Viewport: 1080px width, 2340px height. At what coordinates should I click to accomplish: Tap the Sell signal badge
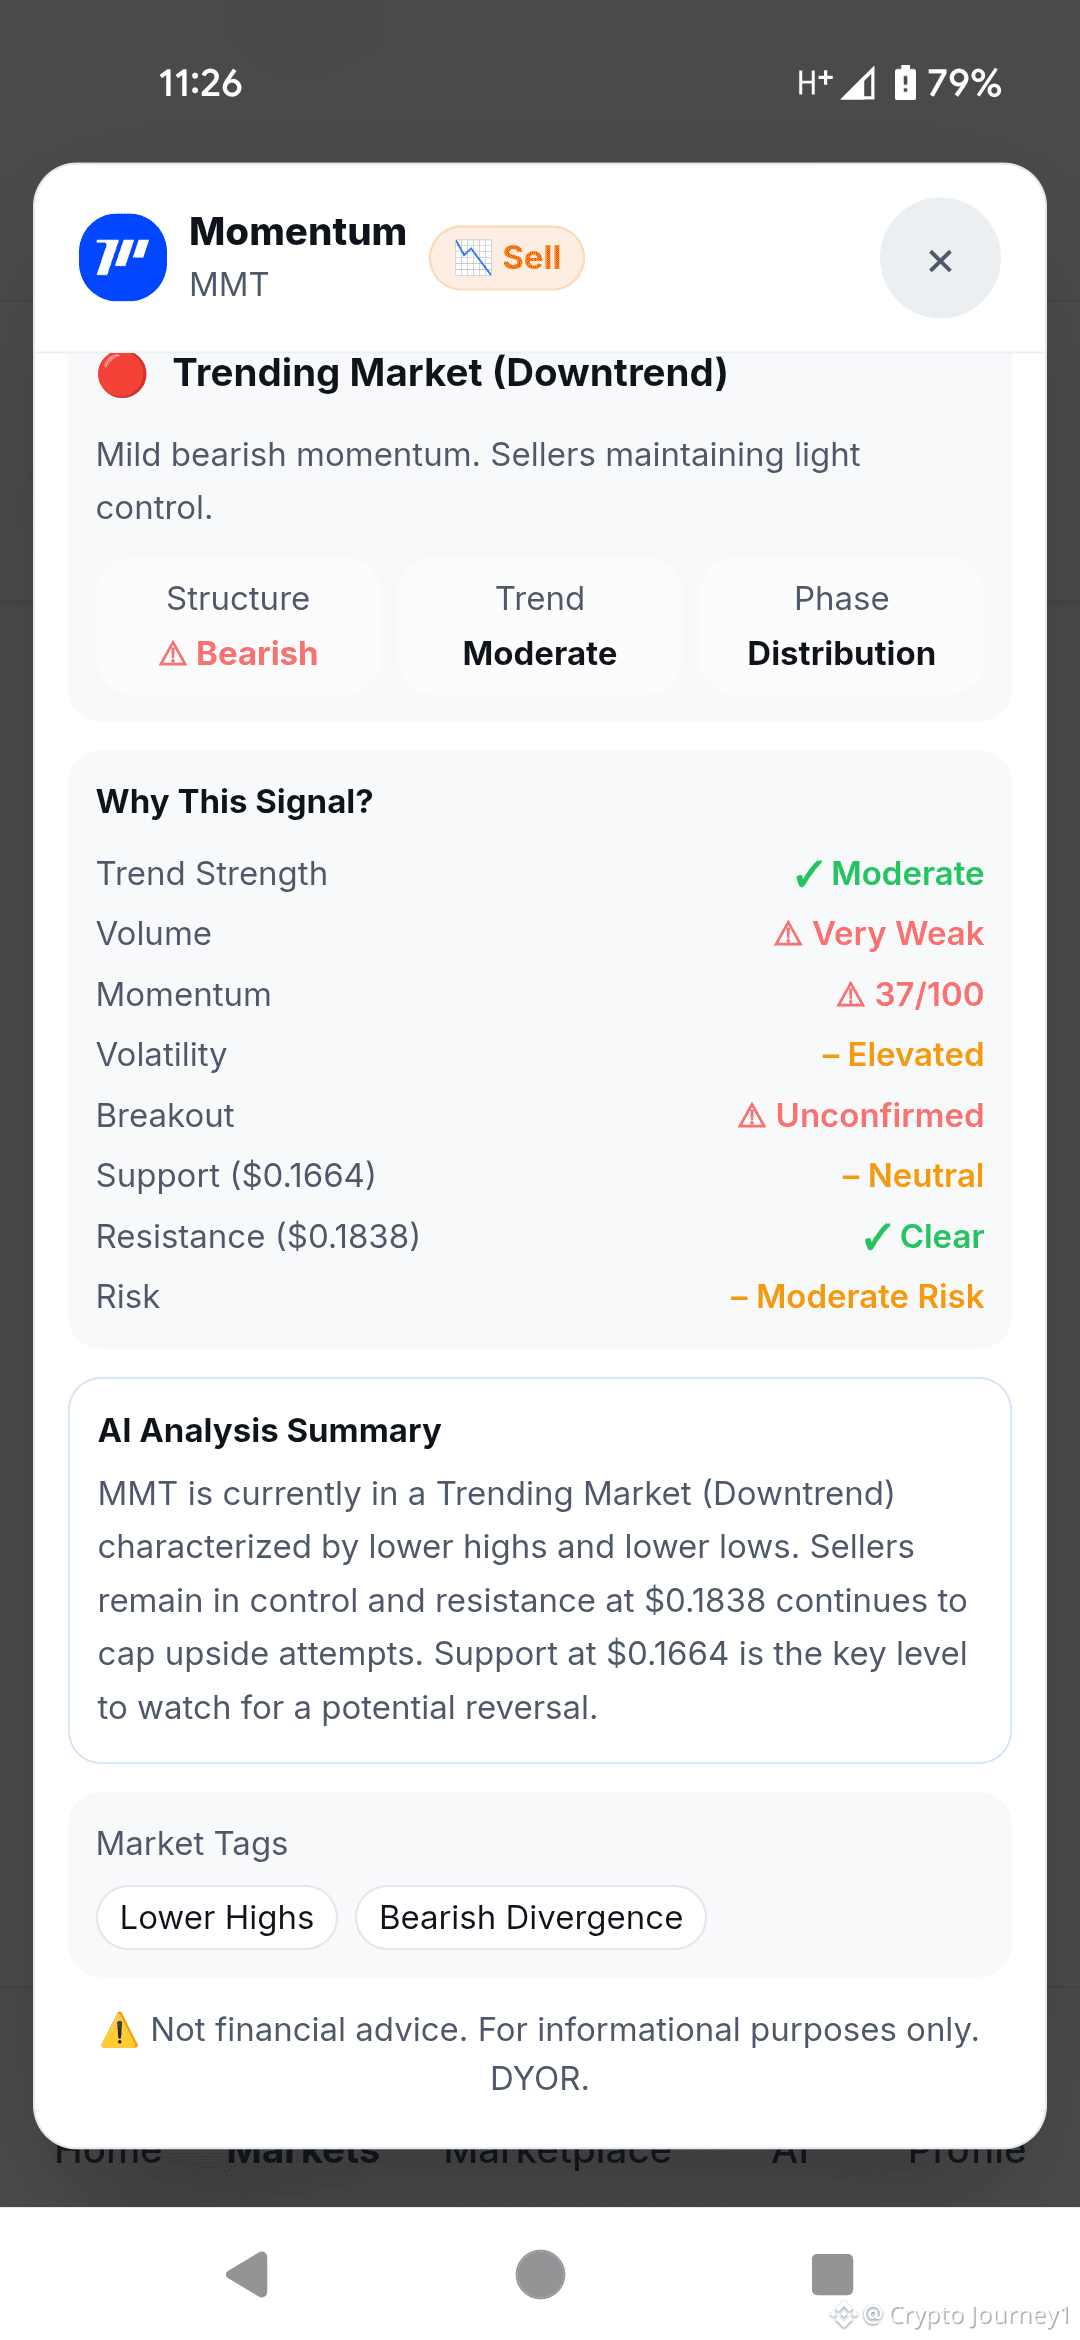pyautogui.click(x=507, y=258)
